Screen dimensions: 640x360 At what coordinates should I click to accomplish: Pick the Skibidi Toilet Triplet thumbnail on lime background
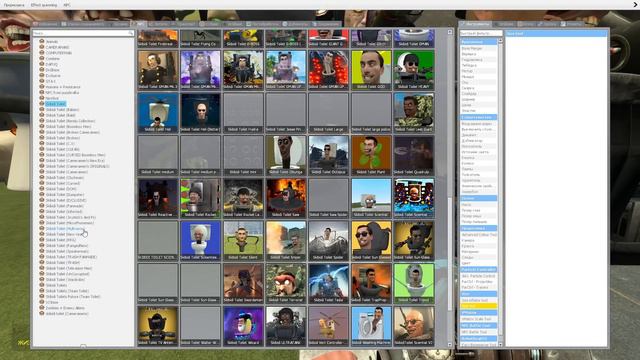click(413, 283)
